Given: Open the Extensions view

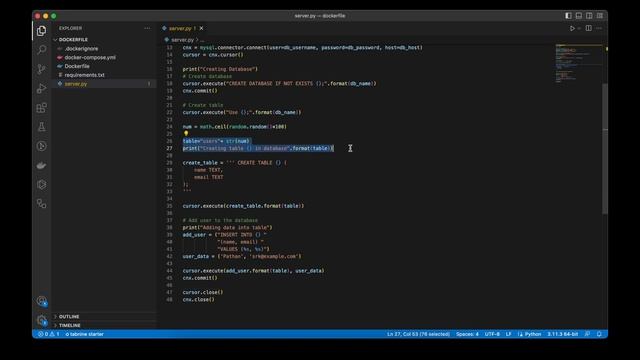Looking at the screenshot, I should click(41, 108).
